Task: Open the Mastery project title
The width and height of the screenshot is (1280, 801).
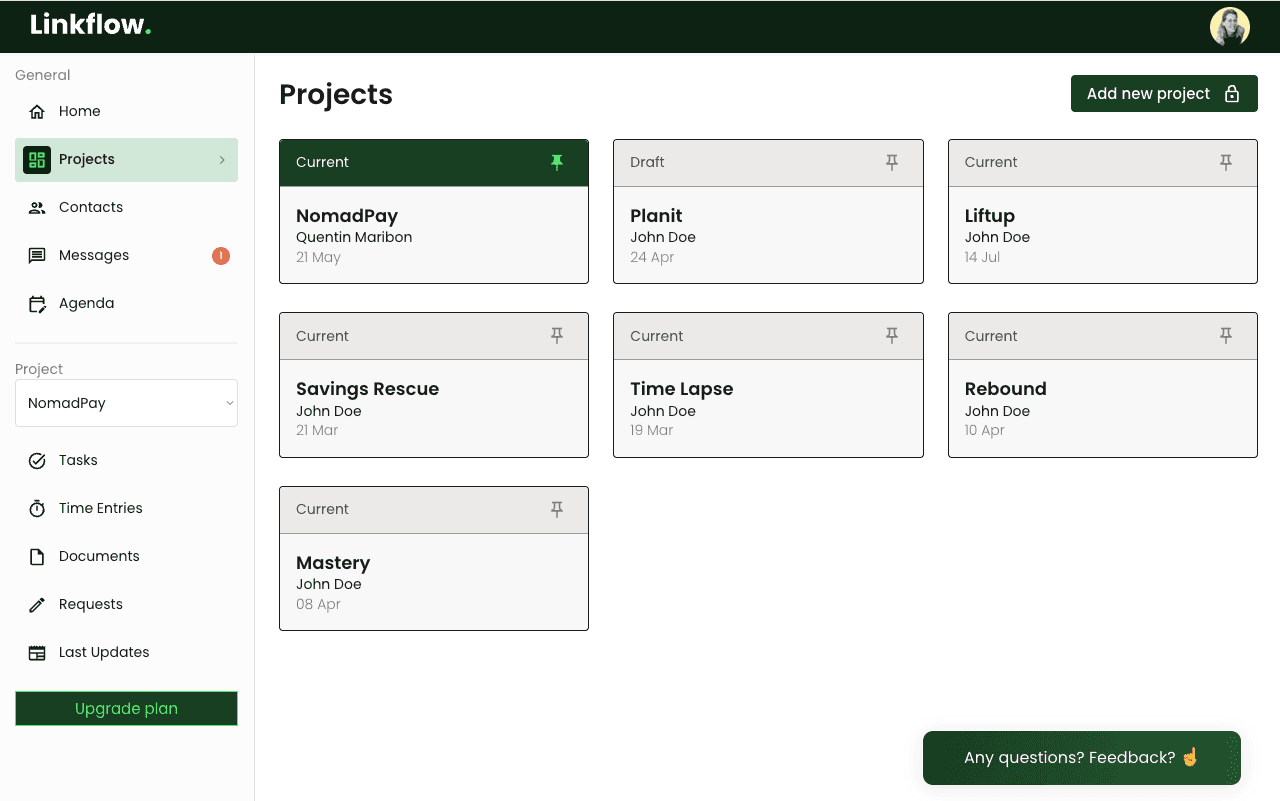Action: (x=333, y=562)
